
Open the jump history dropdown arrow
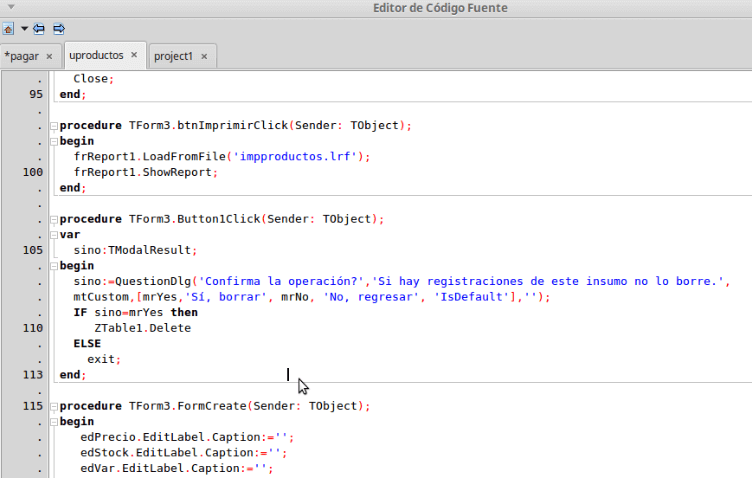24,29
